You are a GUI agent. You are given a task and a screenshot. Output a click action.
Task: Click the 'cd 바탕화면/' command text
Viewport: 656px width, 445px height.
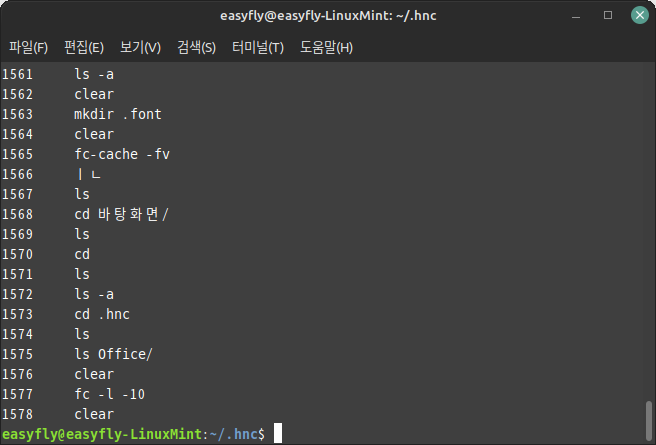tap(121, 215)
